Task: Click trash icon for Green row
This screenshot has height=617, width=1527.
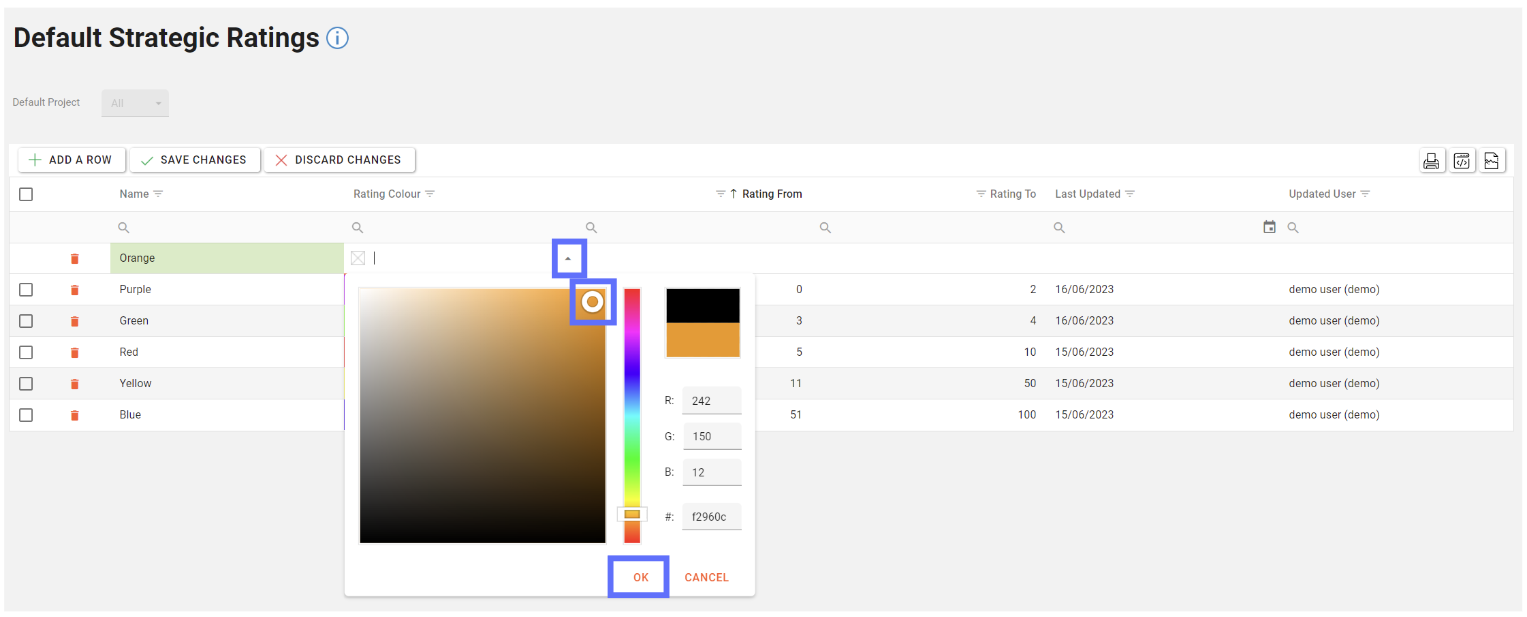Action: pos(74,321)
